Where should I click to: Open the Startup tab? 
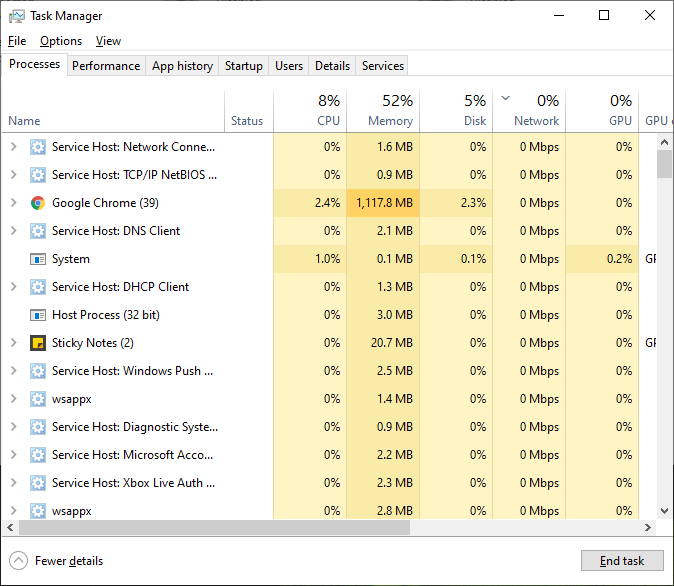[243, 66]
